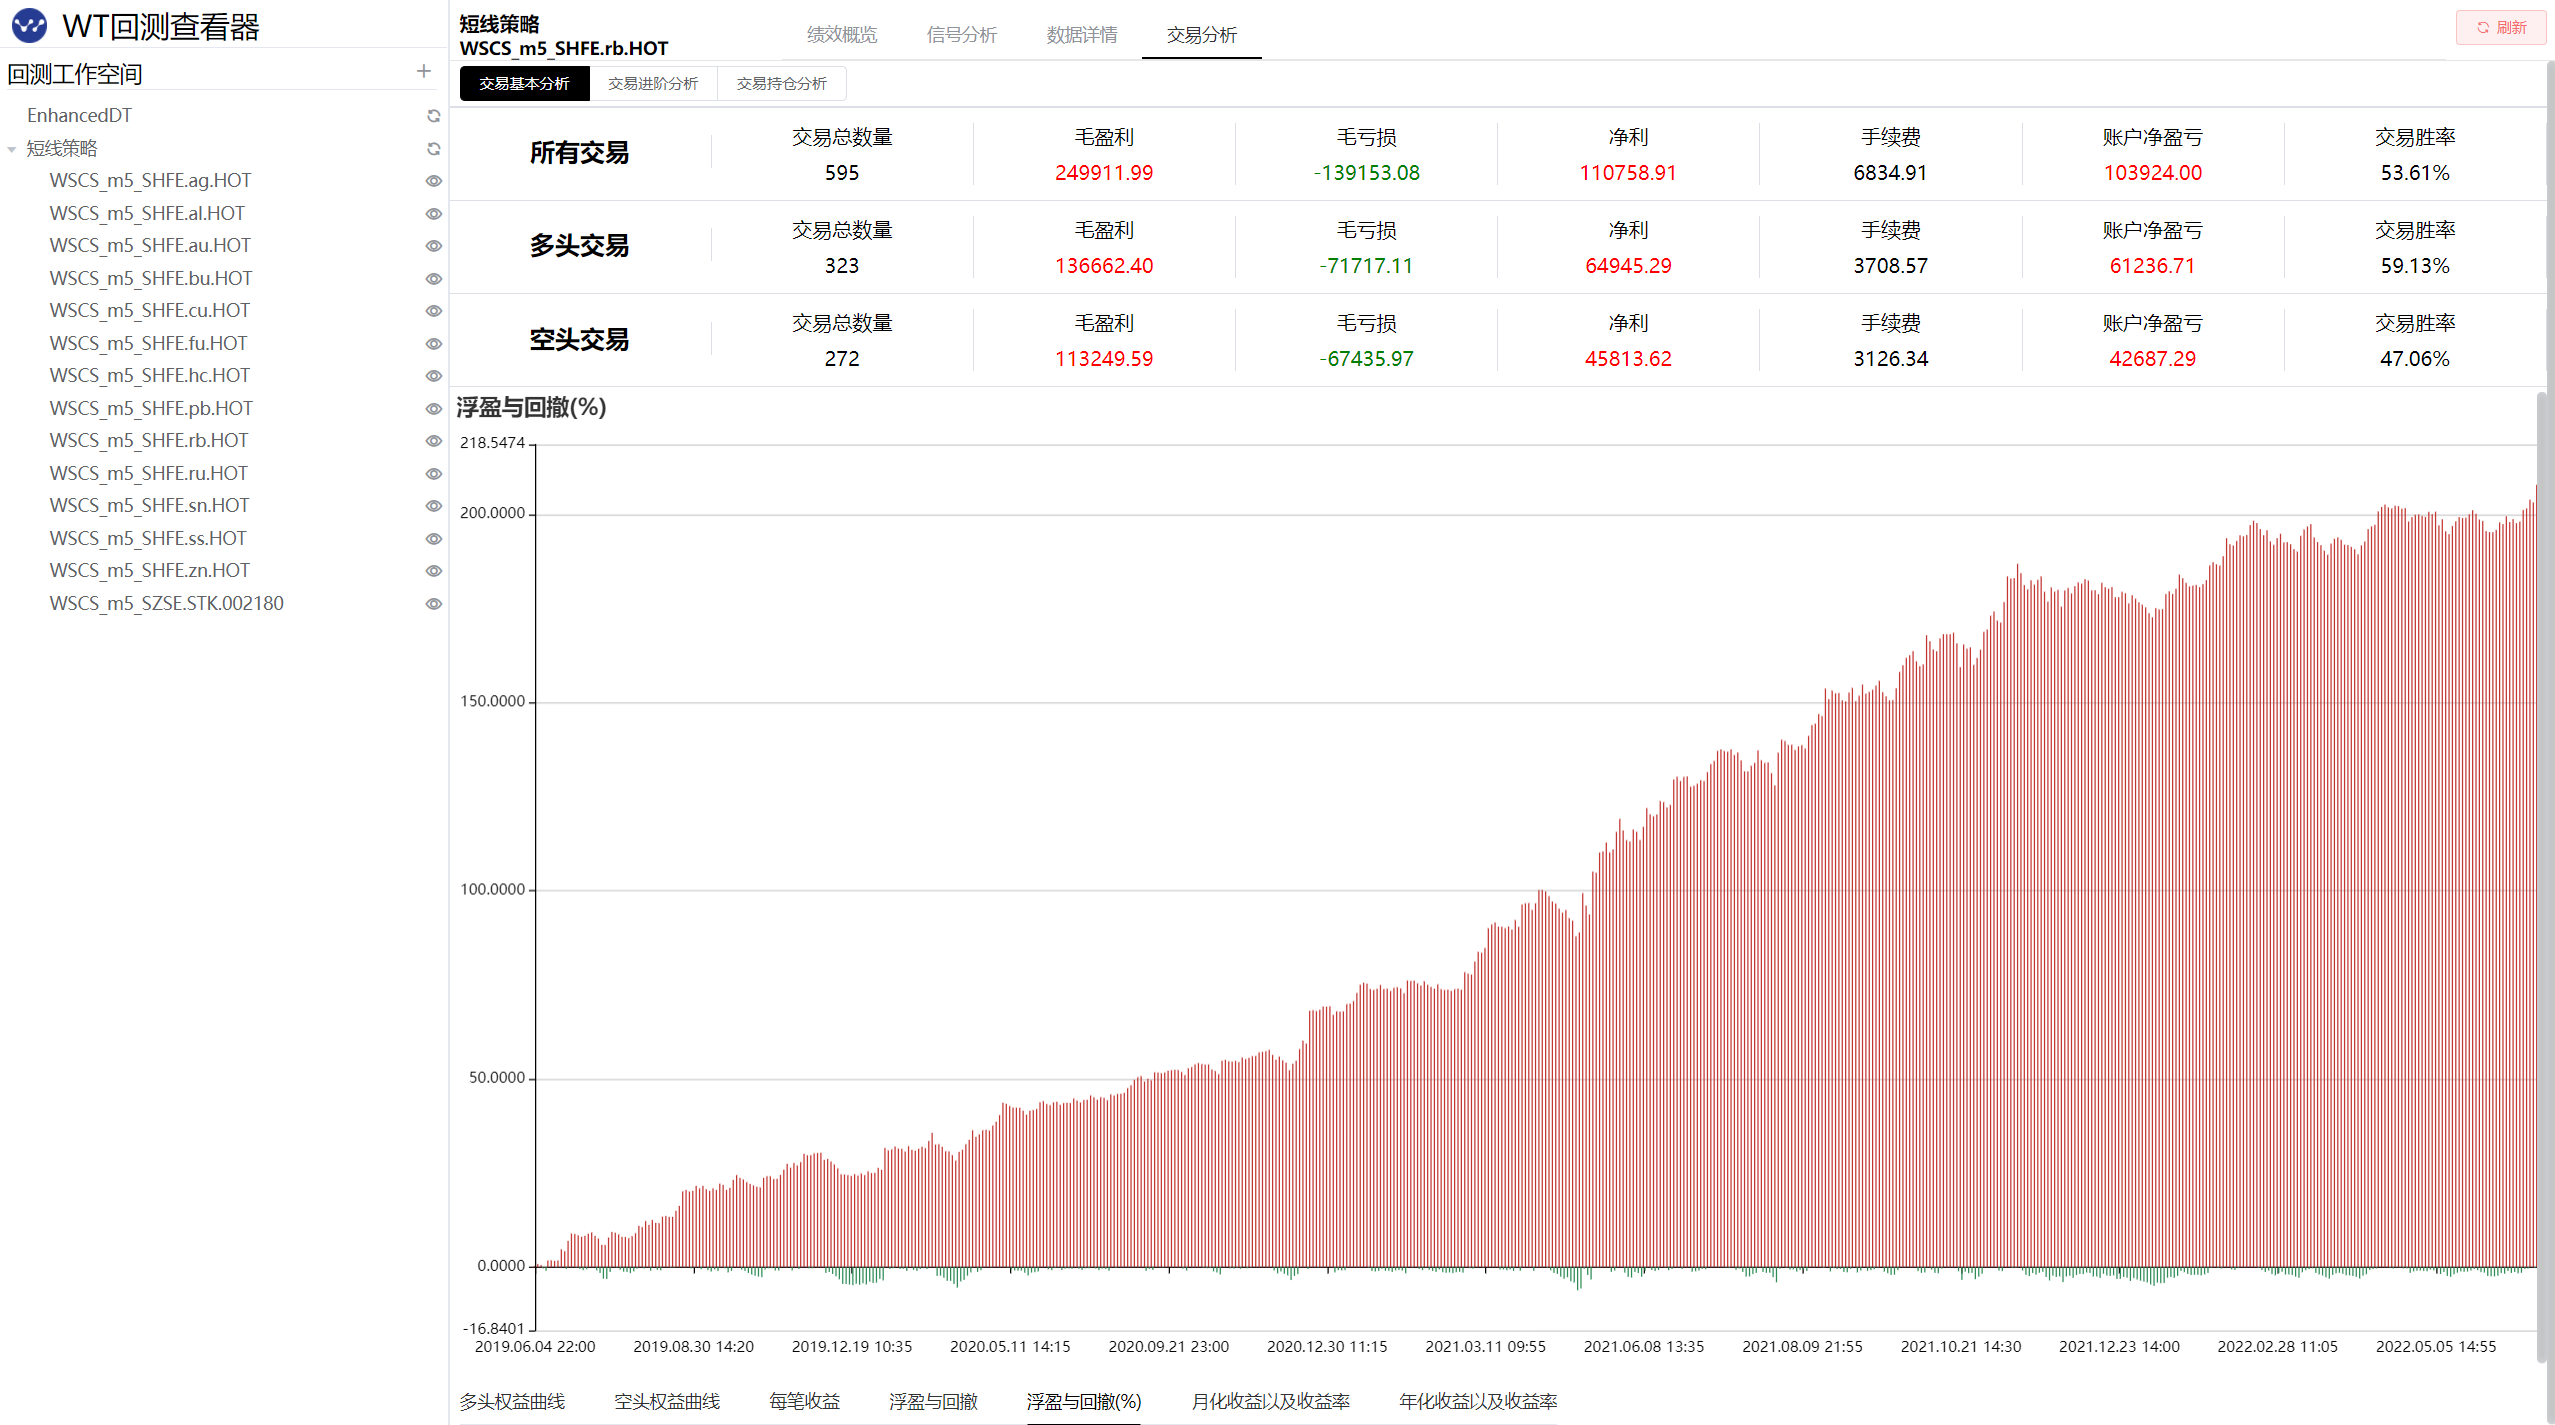The image size is (2555, 1425).
Task: Toggle view of WSCS_m5_SHFE.au.HOT entry
Action: point(433,246)
